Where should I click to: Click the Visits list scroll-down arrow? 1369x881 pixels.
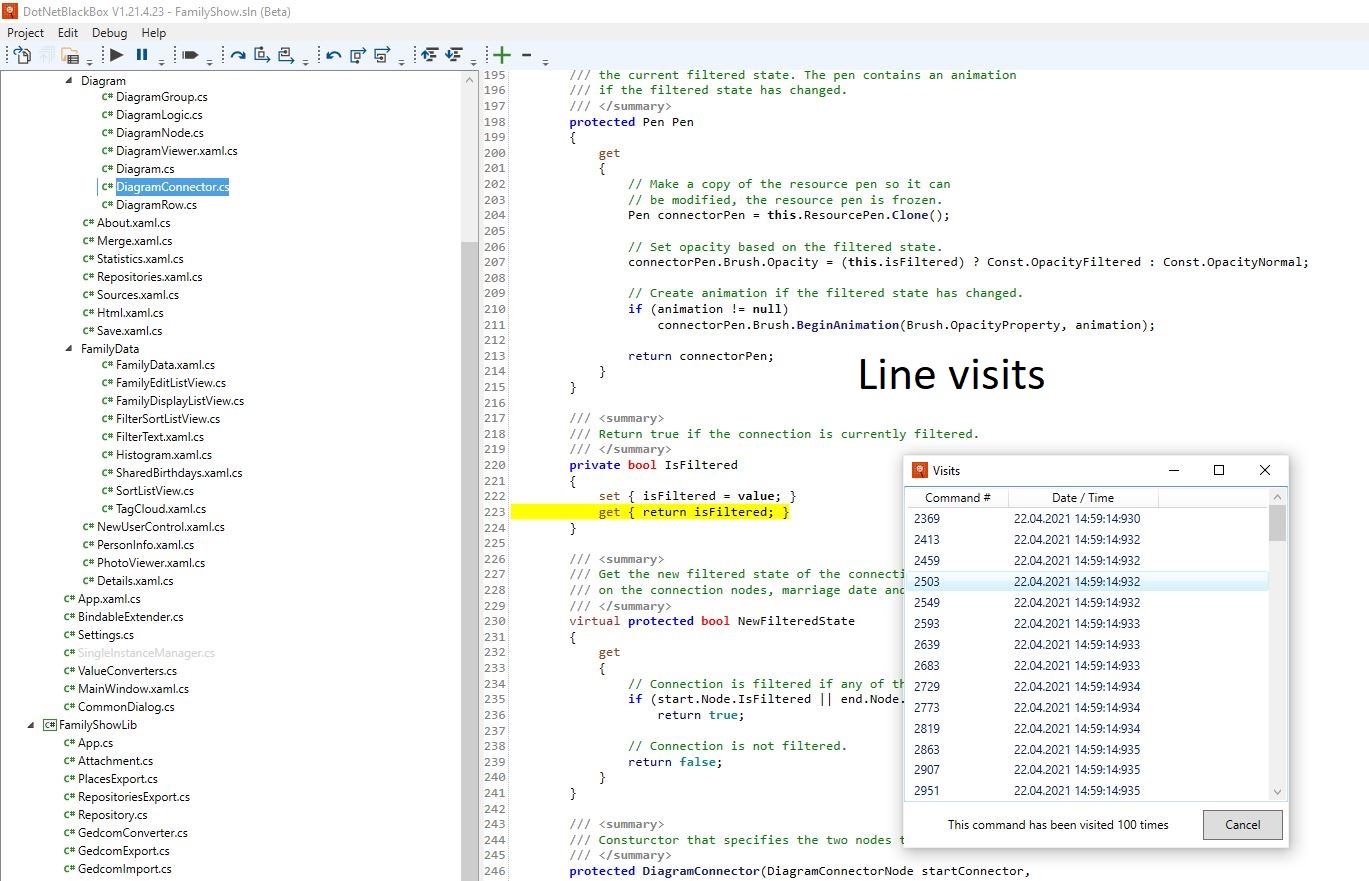[1277, 792]
